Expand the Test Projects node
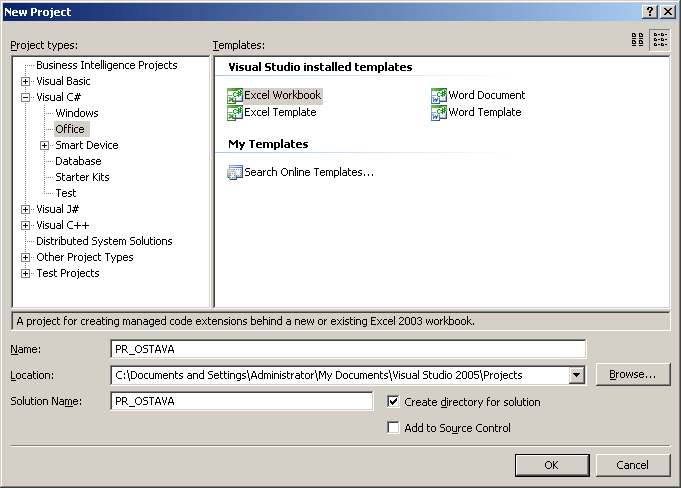681x488 pixels. (26, 274)
